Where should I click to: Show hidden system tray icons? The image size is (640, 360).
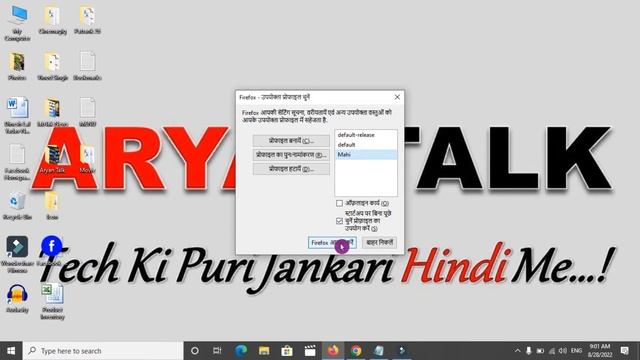point(517,351)
